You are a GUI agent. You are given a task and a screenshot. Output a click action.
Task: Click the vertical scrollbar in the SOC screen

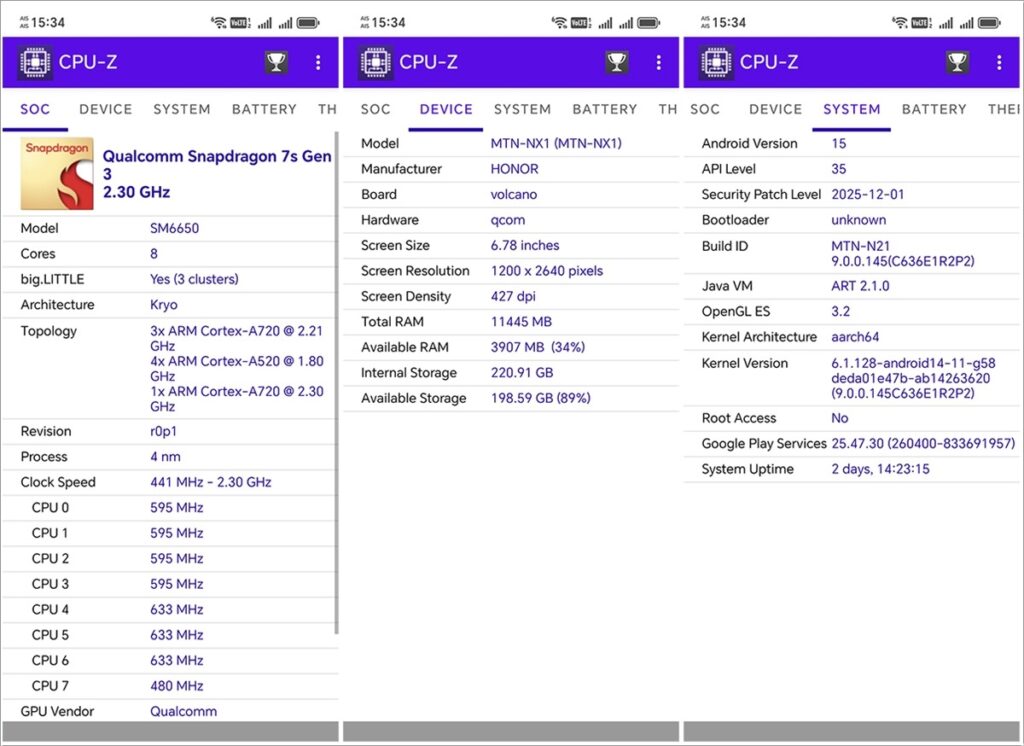click(x=336, y=380)
